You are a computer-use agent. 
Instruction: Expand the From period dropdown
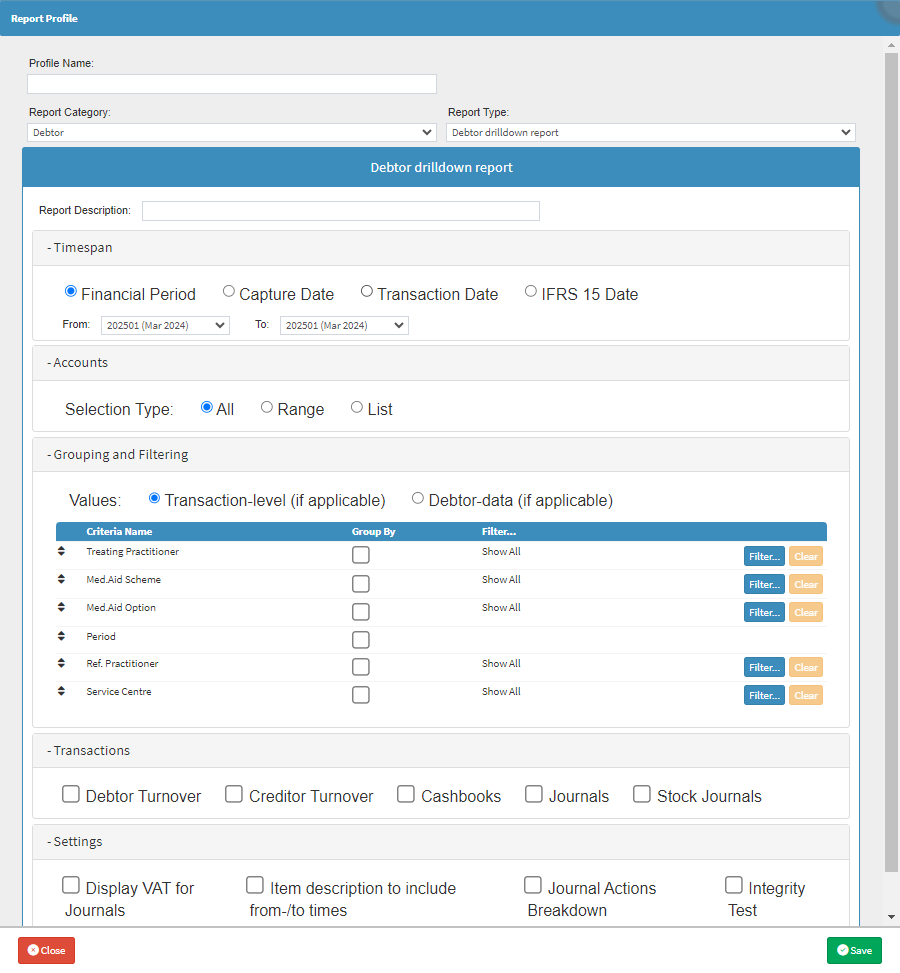[x=165, y=325]
